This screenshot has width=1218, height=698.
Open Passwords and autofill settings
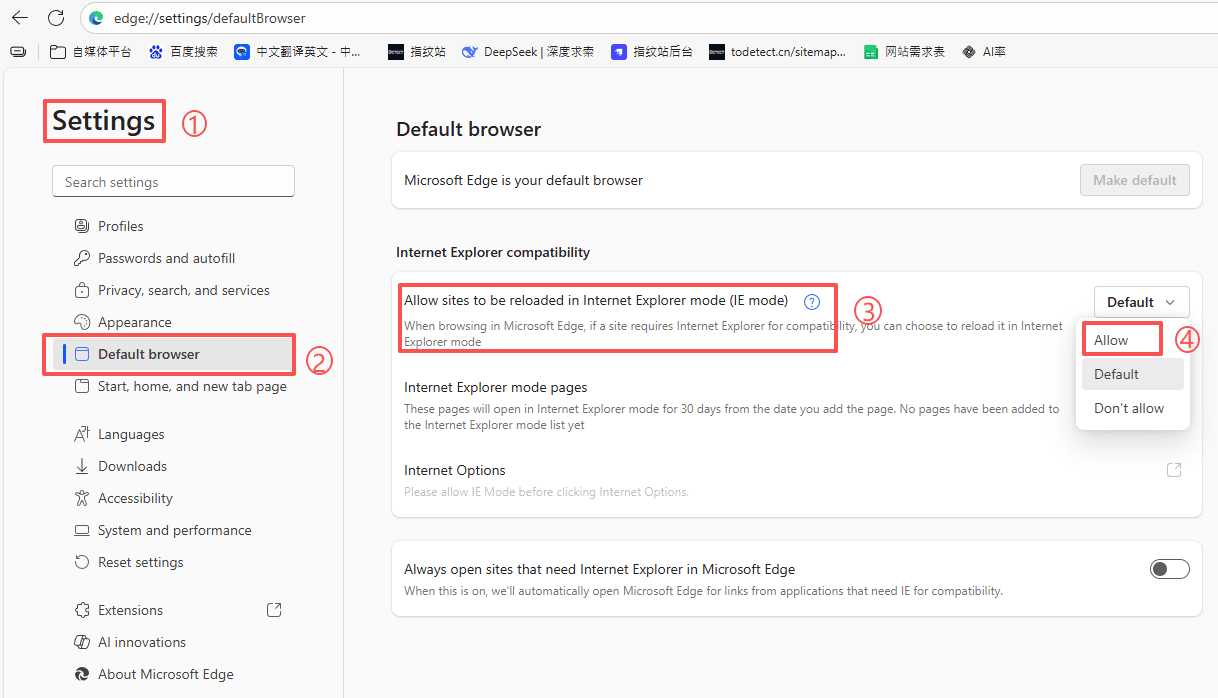pos(173,258)
